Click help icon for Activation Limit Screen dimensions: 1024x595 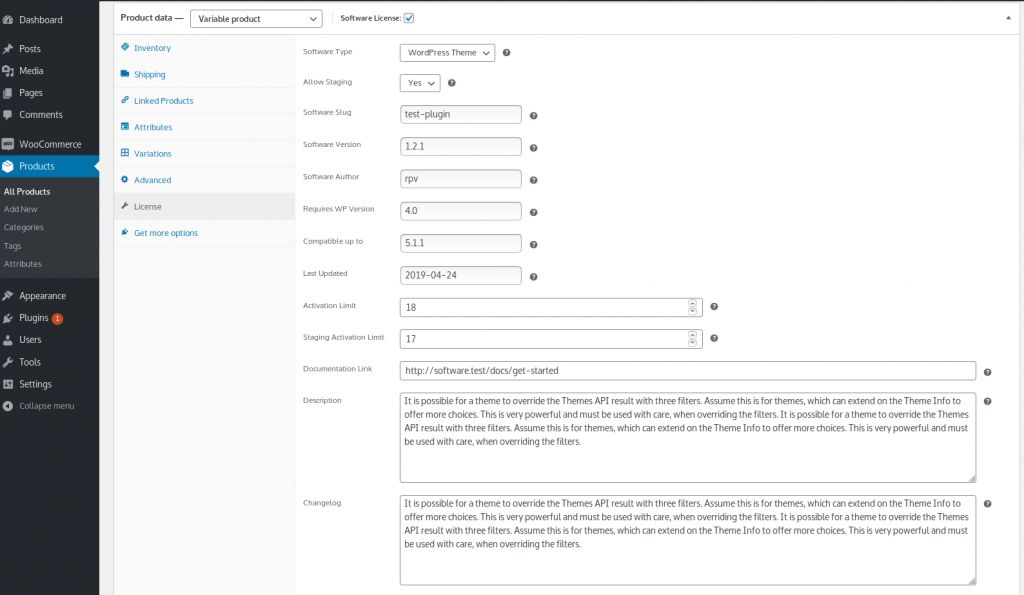(x=714, y=306)
